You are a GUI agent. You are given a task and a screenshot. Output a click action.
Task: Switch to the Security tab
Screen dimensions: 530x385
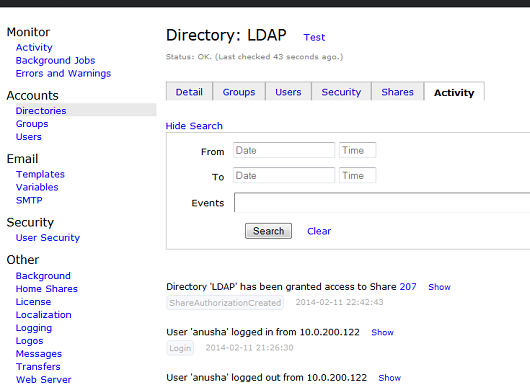pyautogui.click(x=341, y=92)
